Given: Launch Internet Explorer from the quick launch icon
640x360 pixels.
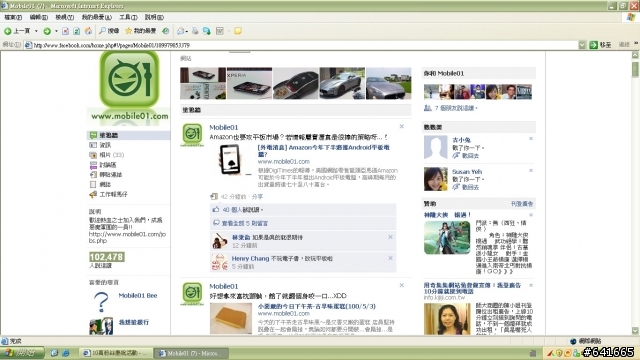Looking at the screenshot, I should point(65,353).
